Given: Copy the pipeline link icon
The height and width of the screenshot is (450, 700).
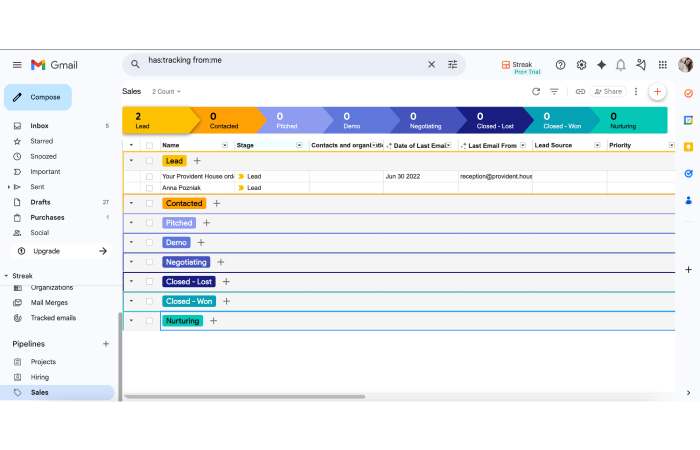Looking at the screenshot, I should pos(580,92).
